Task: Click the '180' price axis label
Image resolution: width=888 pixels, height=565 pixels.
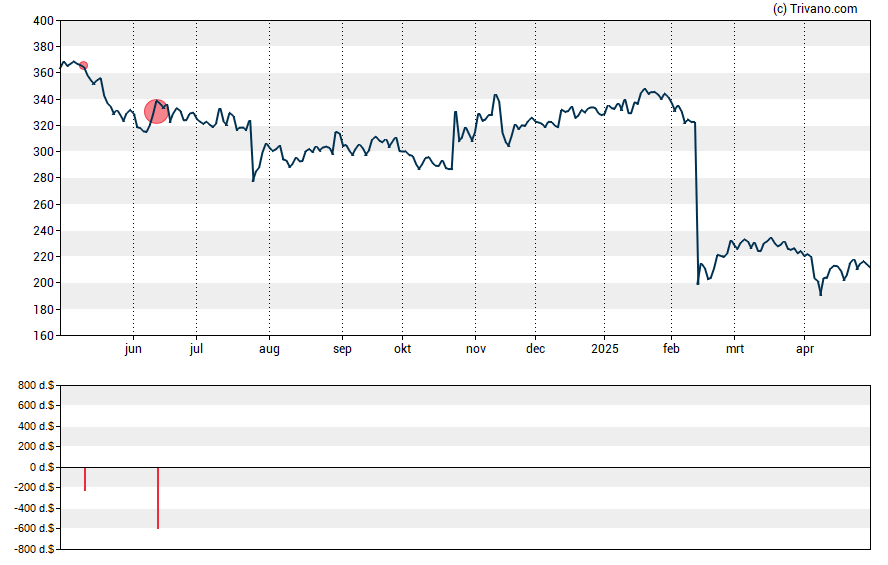Action: pos(44,310)
